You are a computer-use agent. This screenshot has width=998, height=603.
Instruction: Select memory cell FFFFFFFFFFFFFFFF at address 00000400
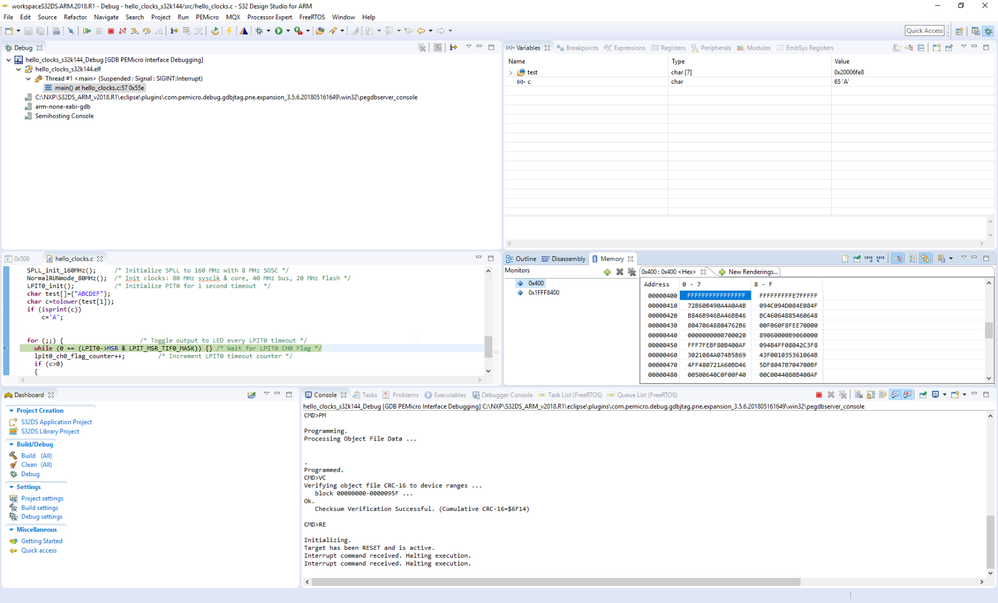[715, 295]
